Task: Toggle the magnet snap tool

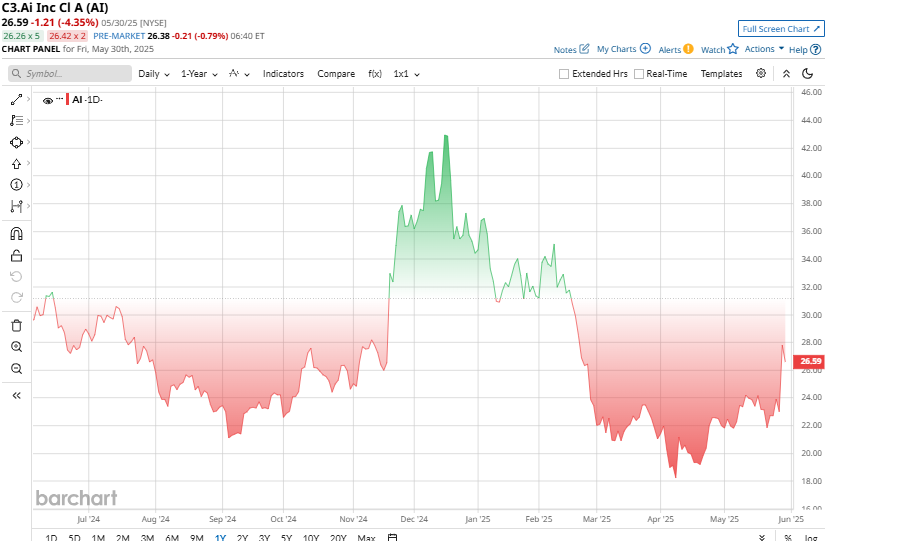Action: point(16,234)
